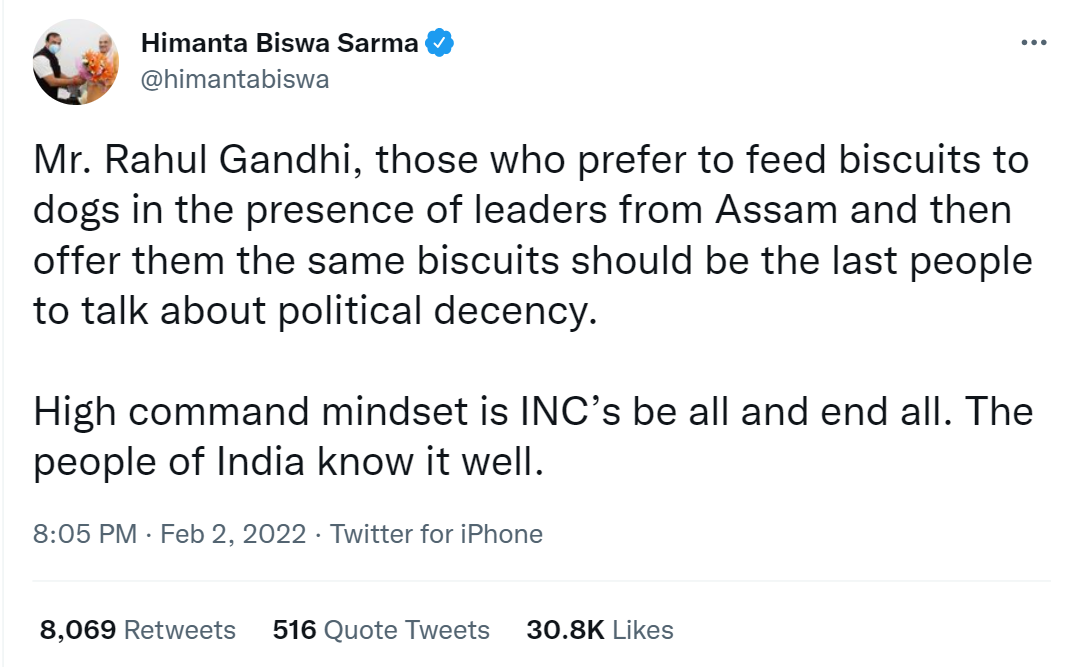Click the 8:05 PM time stamp
Screen dimensions: 1072x667
tap(85, 534)
